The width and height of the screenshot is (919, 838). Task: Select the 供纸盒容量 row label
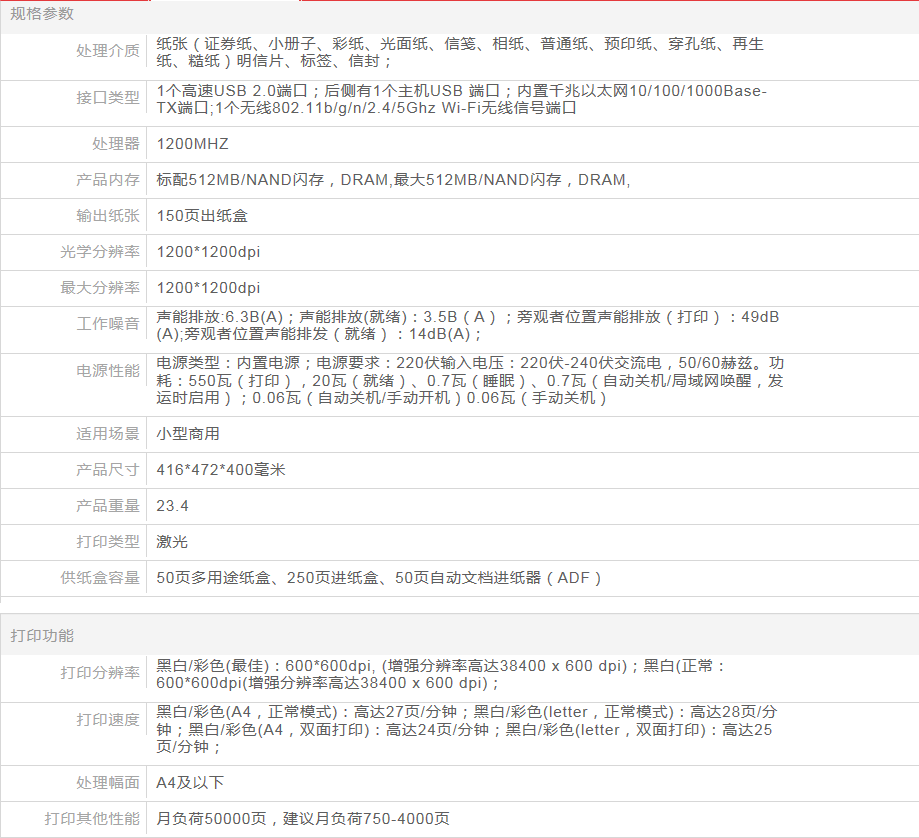(100, 578)
